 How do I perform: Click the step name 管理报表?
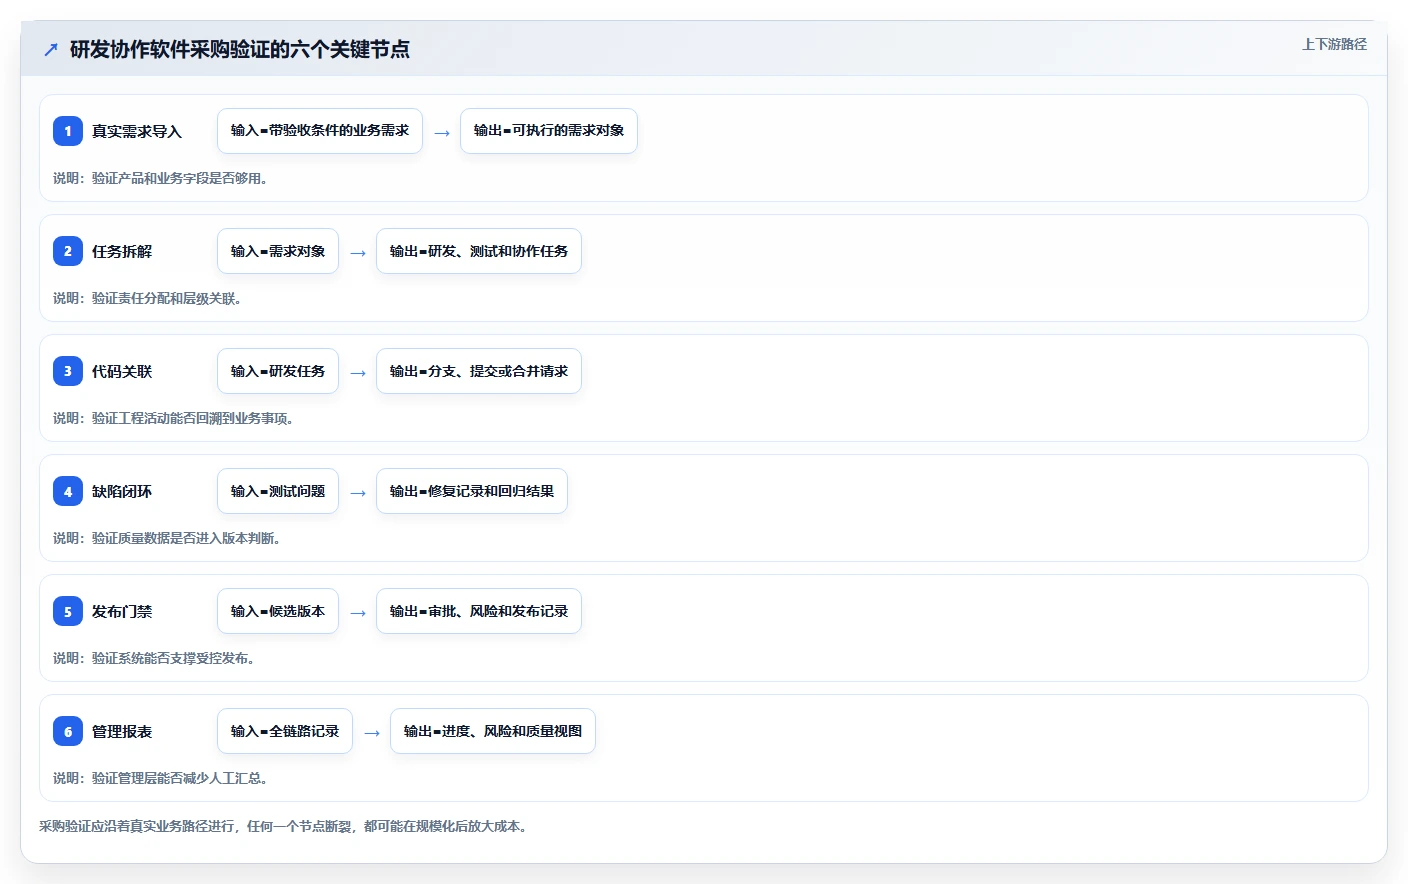point(122,732)
